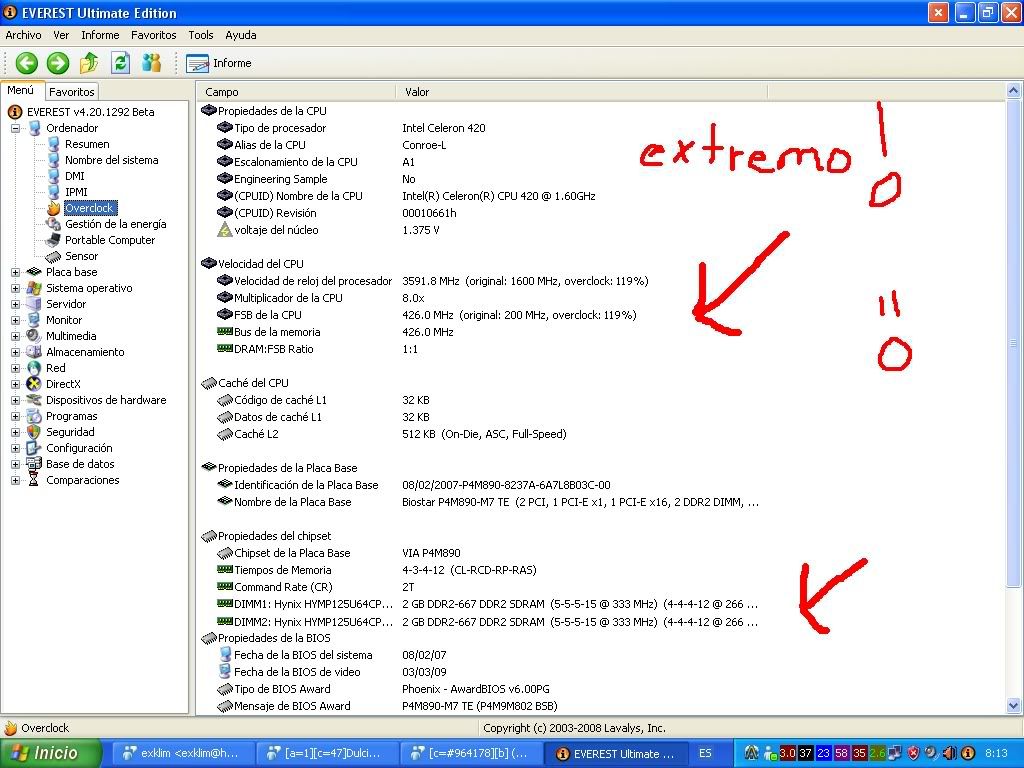Open the users icon in the toolbar
This screenshot has height=768, width=1024.
click(152, 63)
